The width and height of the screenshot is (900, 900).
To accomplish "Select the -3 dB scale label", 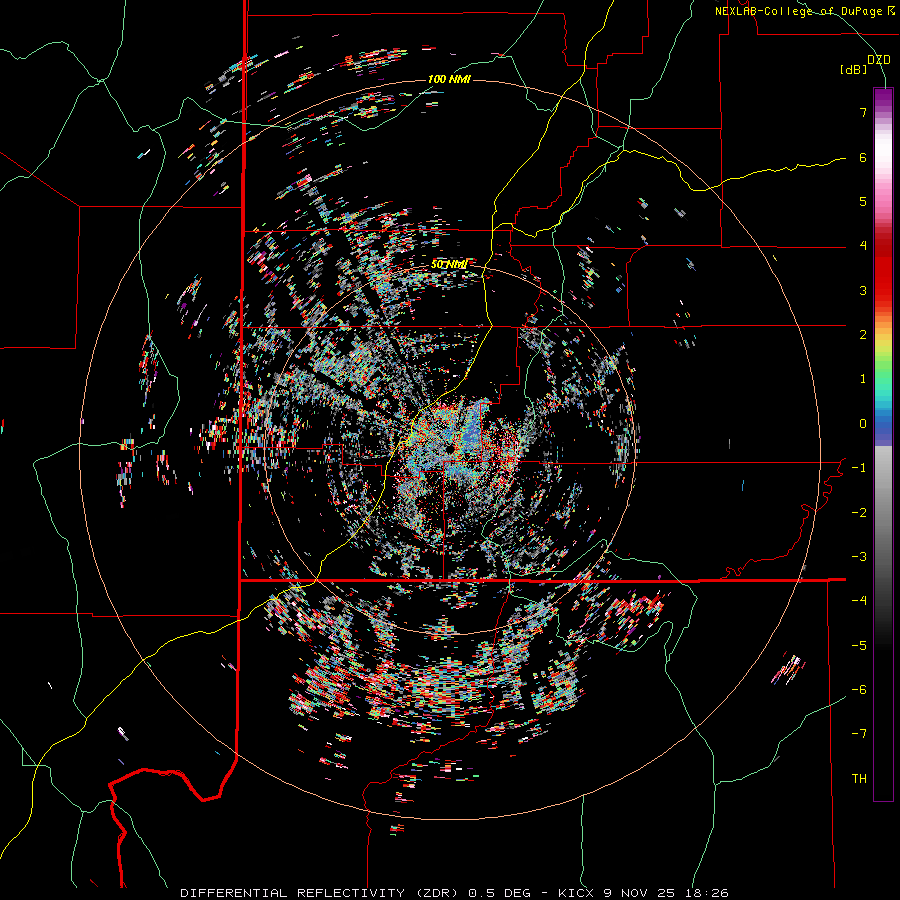I will (859, 557).
